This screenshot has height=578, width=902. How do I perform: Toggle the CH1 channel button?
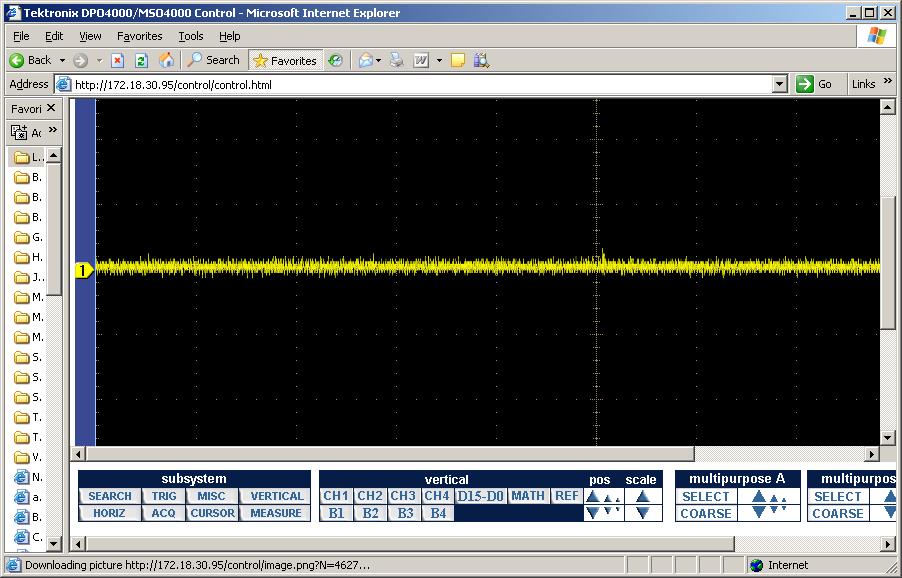click(336, 496)
